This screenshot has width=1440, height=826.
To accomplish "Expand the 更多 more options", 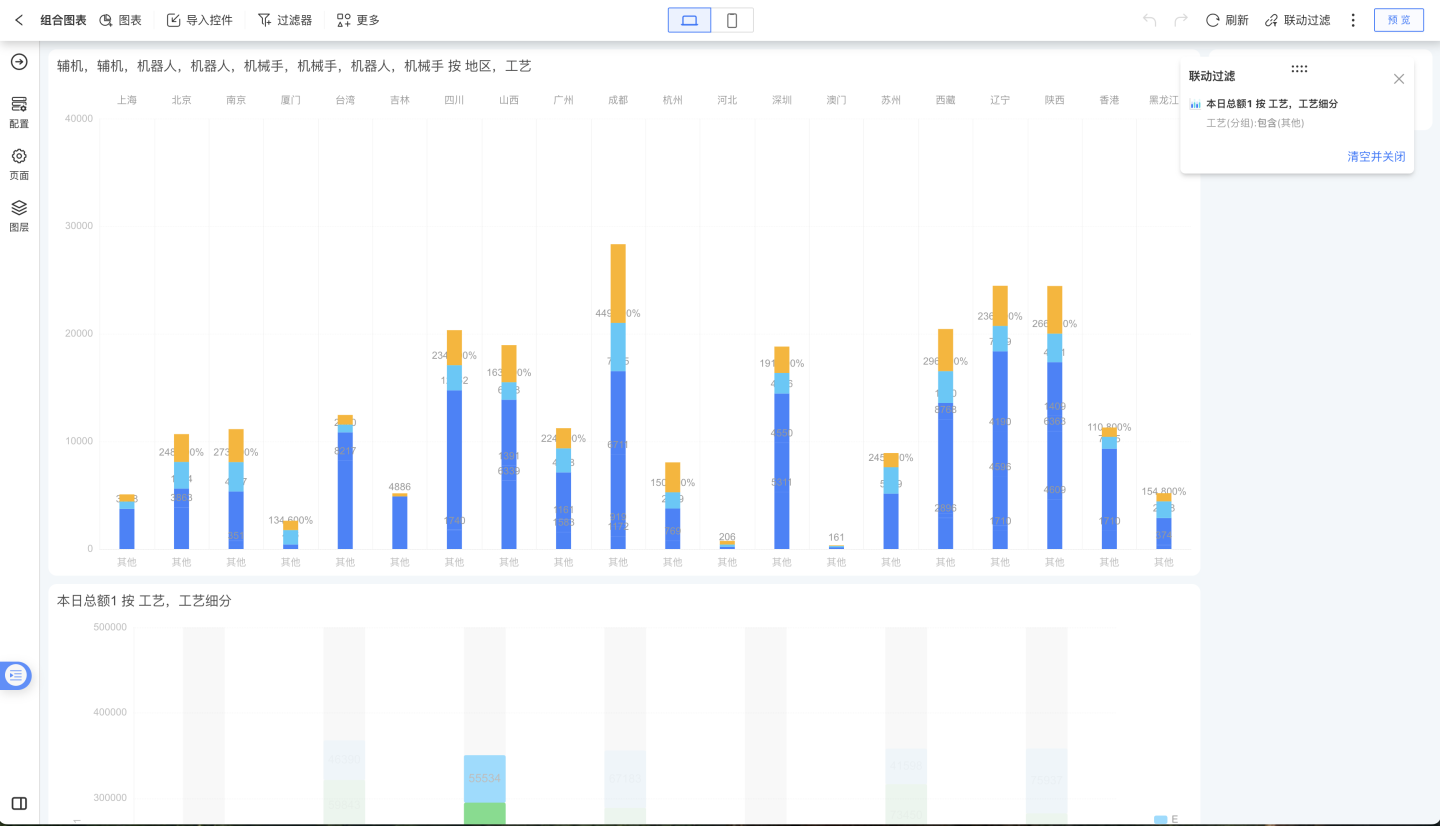I will (358, 20).
